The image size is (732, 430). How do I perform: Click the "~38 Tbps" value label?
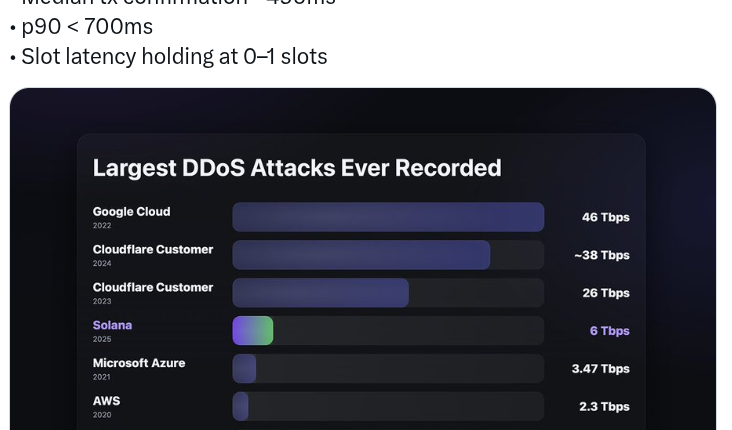[x=601, y=255]
